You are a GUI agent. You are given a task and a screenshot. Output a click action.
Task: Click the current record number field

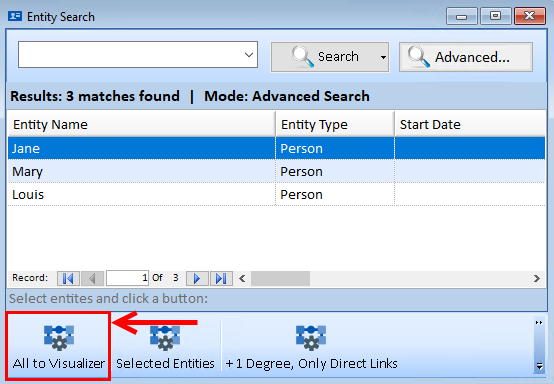[x=127, y=278]
